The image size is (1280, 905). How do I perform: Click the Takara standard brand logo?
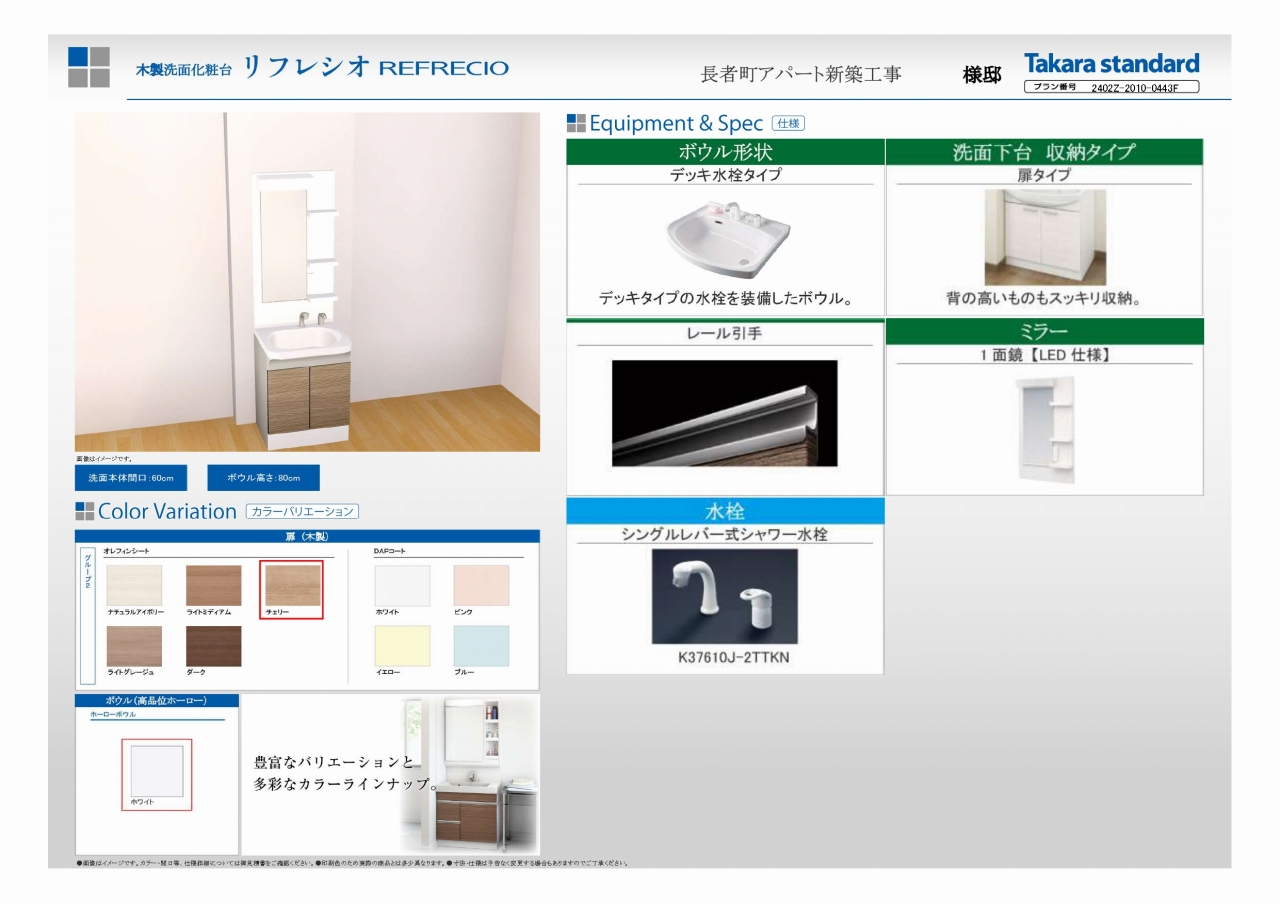[1111, 64]
